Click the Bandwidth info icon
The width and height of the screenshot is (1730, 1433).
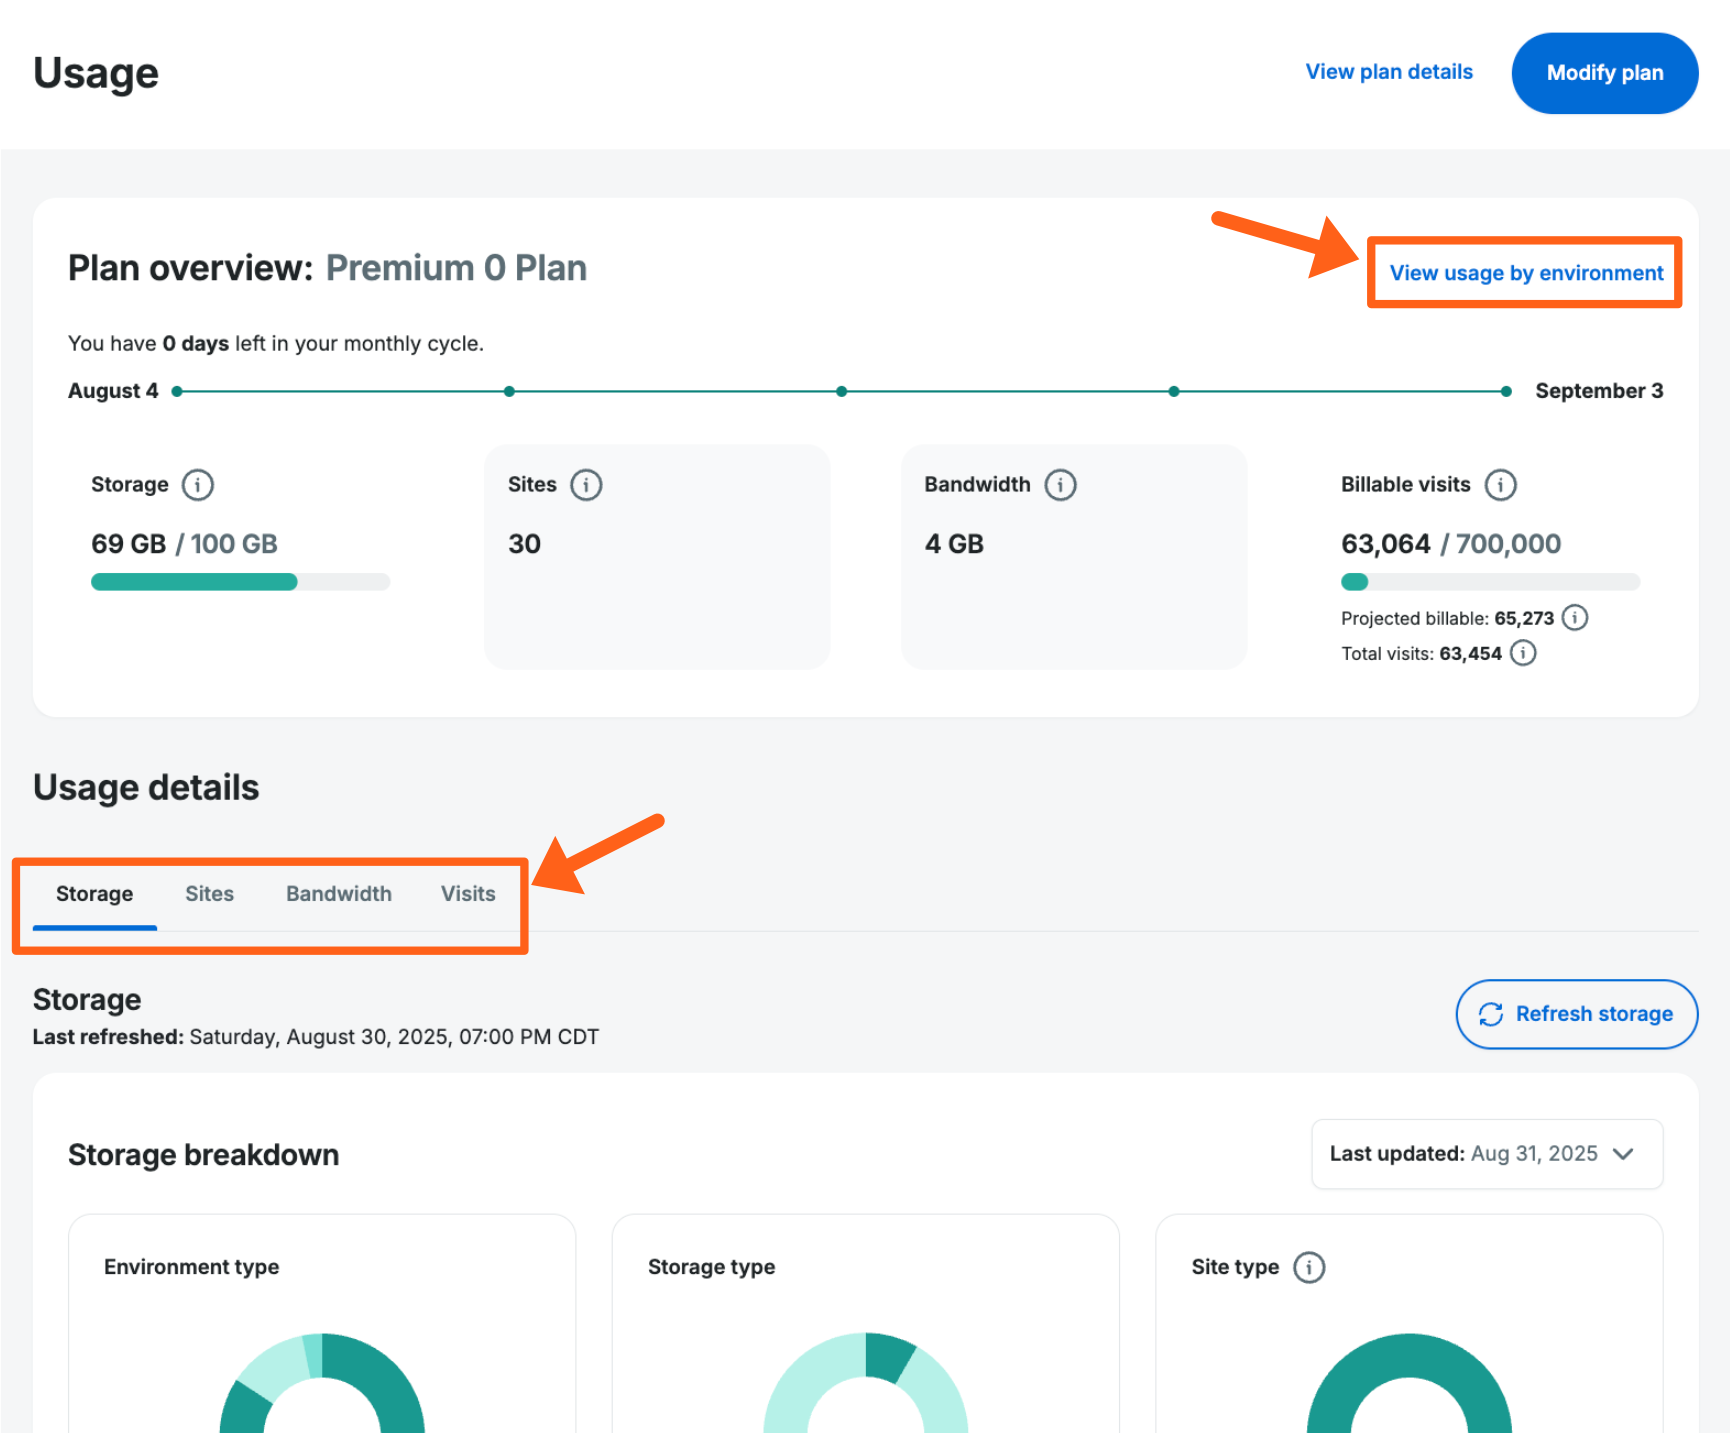(x=1060, y=485)
